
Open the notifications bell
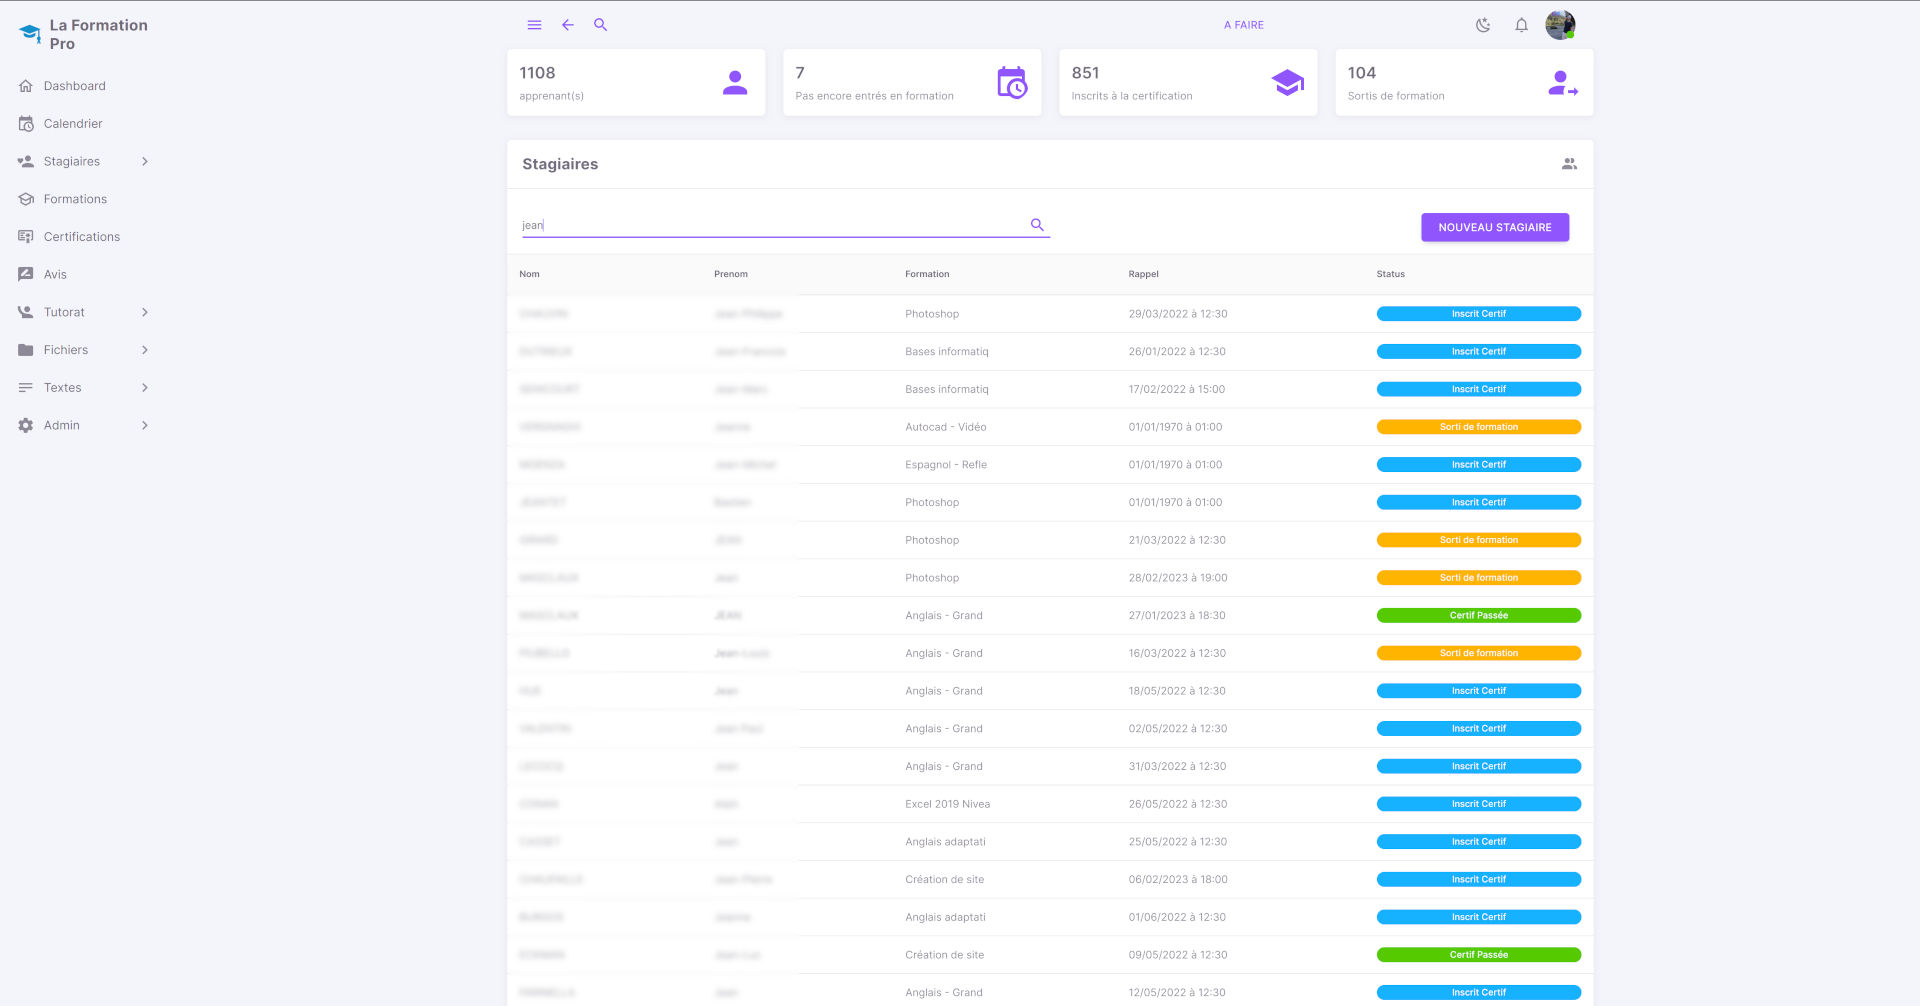(1521, 25)
